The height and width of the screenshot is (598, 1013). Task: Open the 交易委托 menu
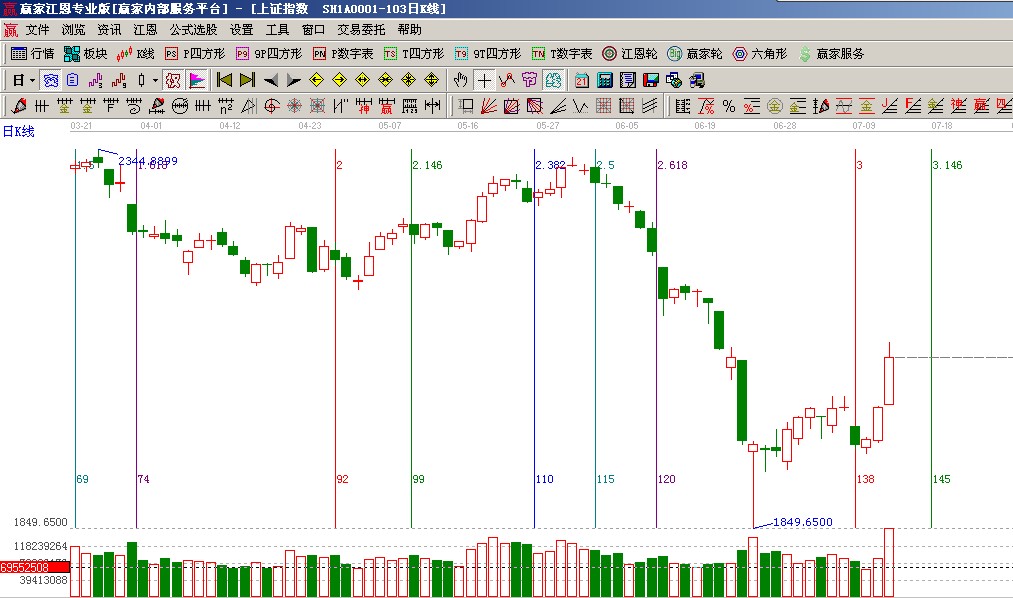pos(361,30)
